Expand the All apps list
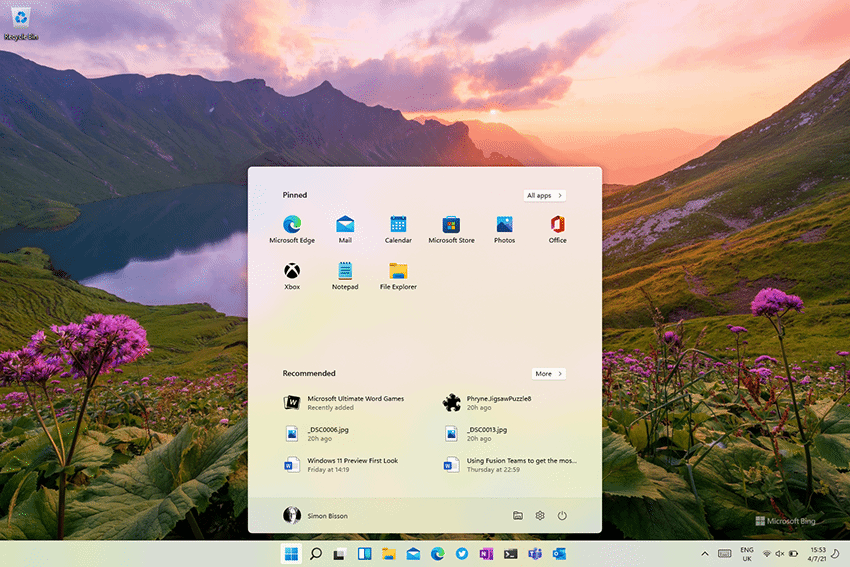This screenshot has width=850, height=567. tap(545, 196)
